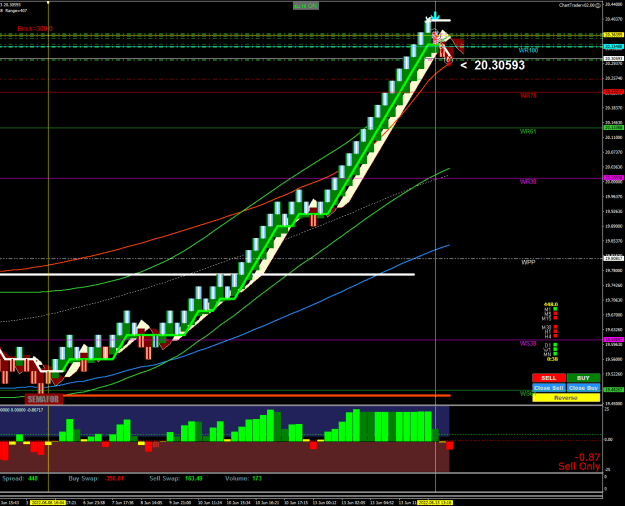This screenshot has width=625, height=506.
Task: Select the WS38 pivot level label
Action: pos(528,343)
